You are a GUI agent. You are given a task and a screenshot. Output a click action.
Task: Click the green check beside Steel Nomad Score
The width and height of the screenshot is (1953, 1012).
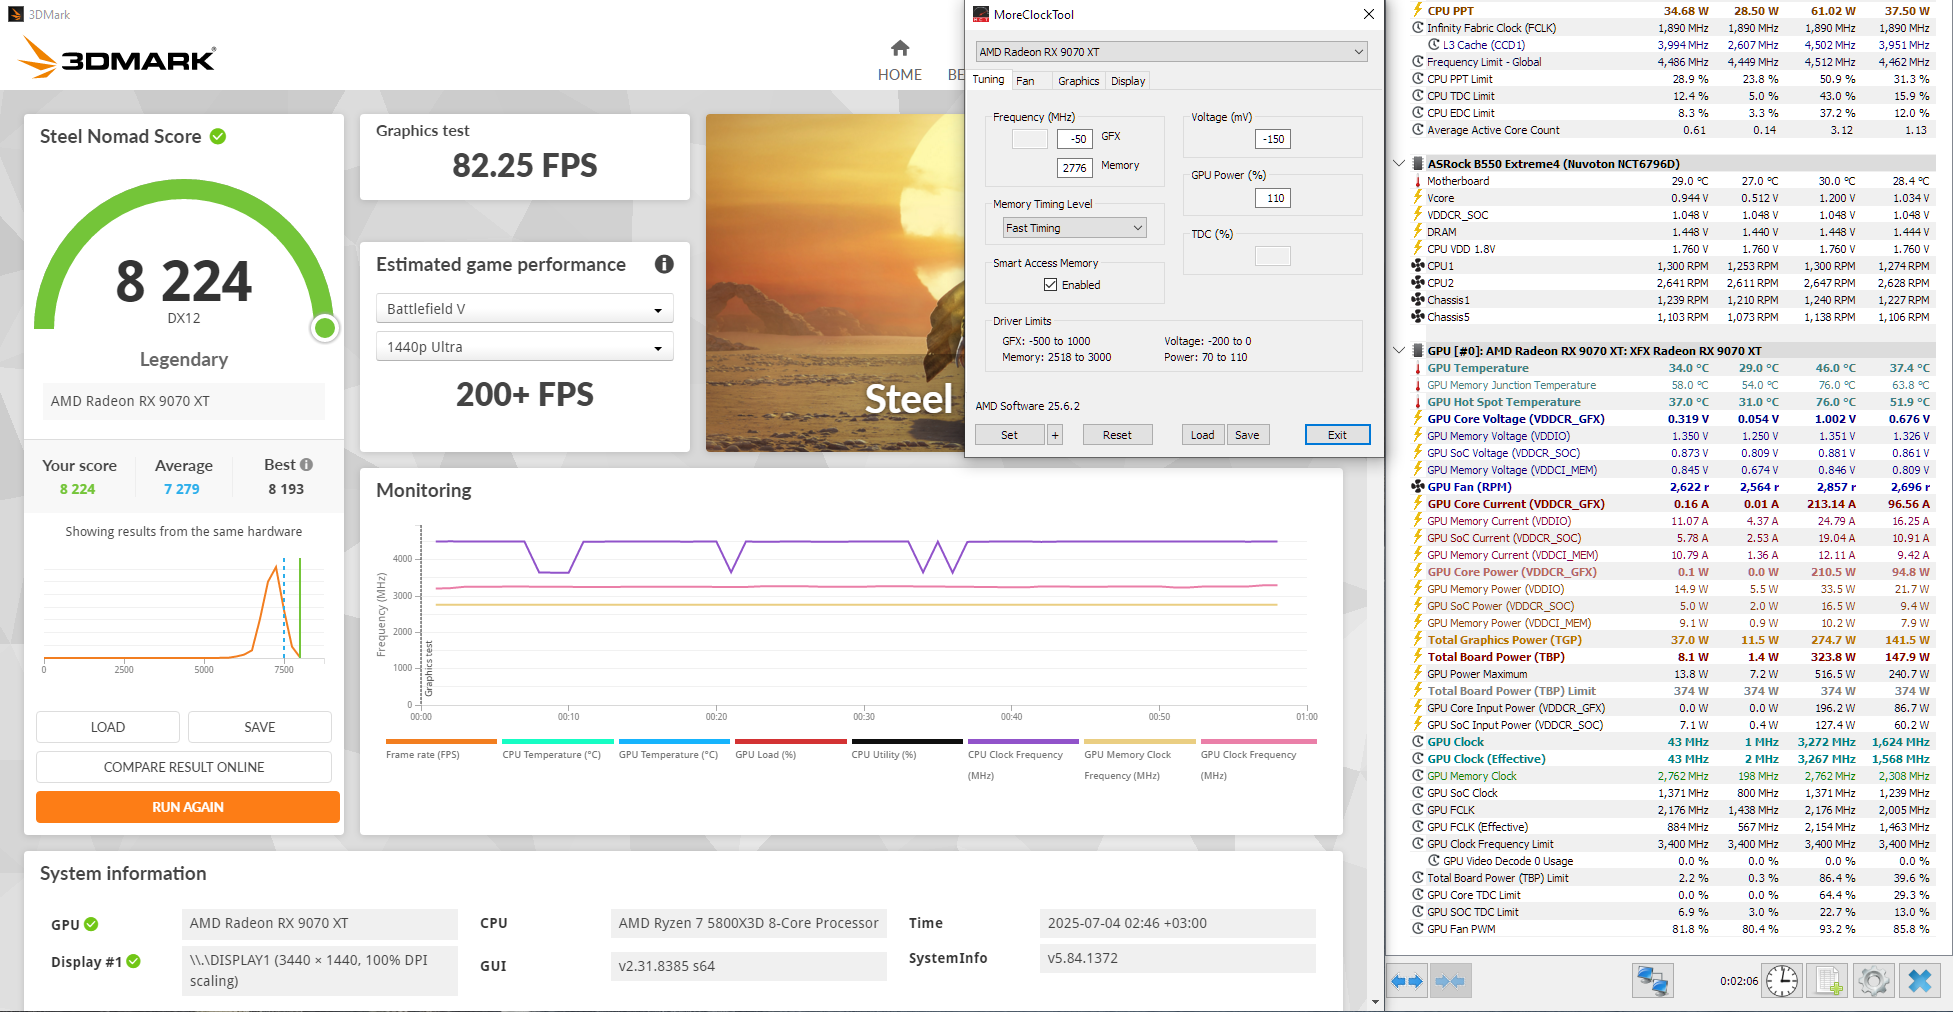[x=218, y=136]
